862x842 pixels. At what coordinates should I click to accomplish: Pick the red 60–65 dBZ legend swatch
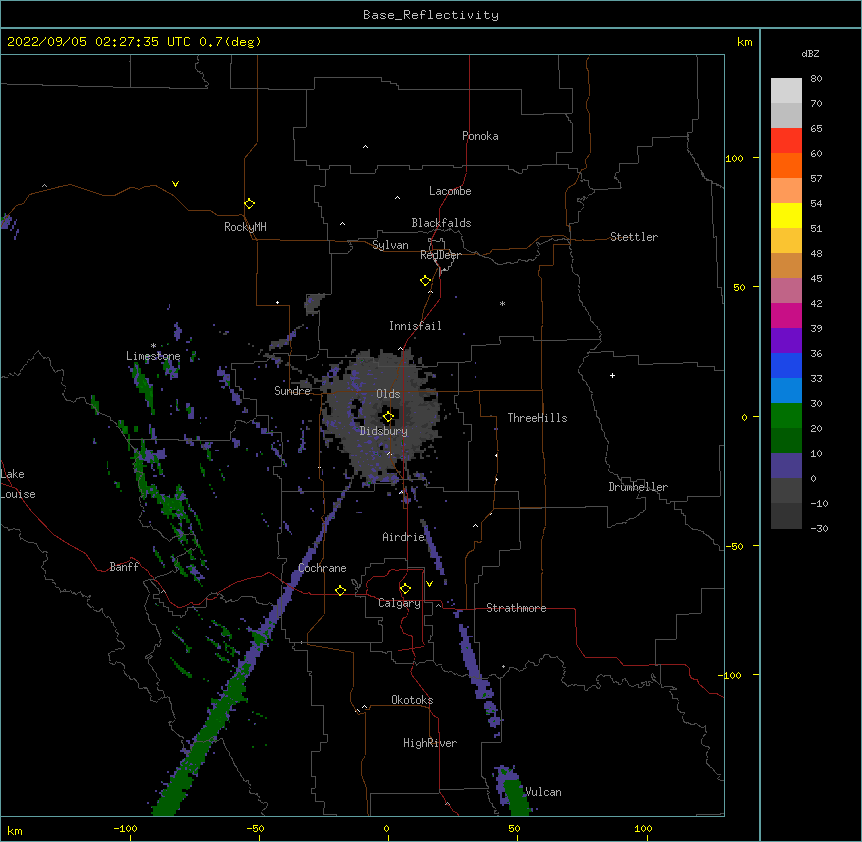786,140
